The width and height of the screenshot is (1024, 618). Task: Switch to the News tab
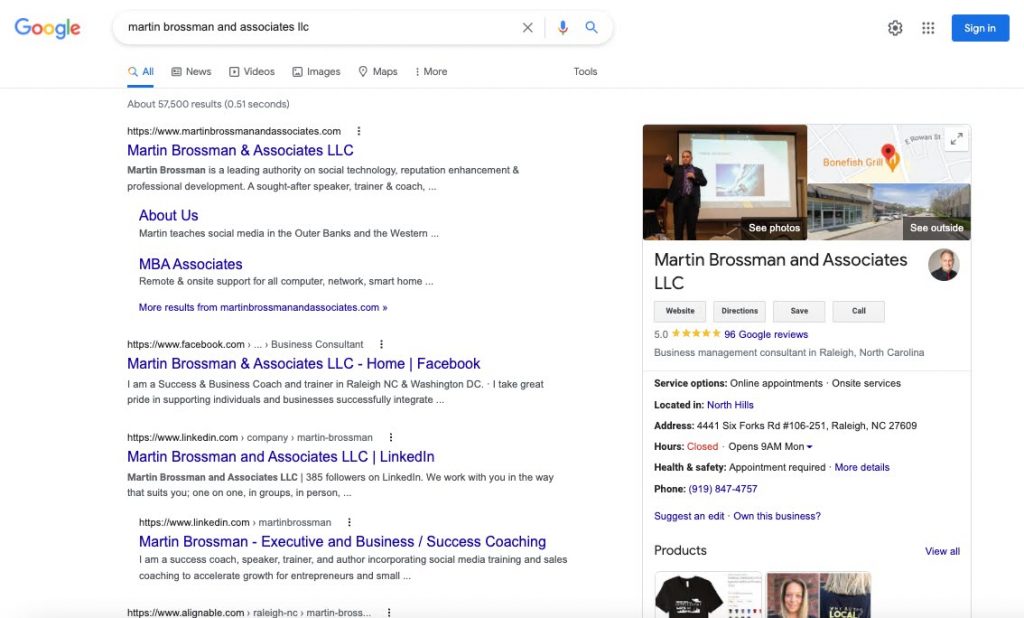coord(191,72)
